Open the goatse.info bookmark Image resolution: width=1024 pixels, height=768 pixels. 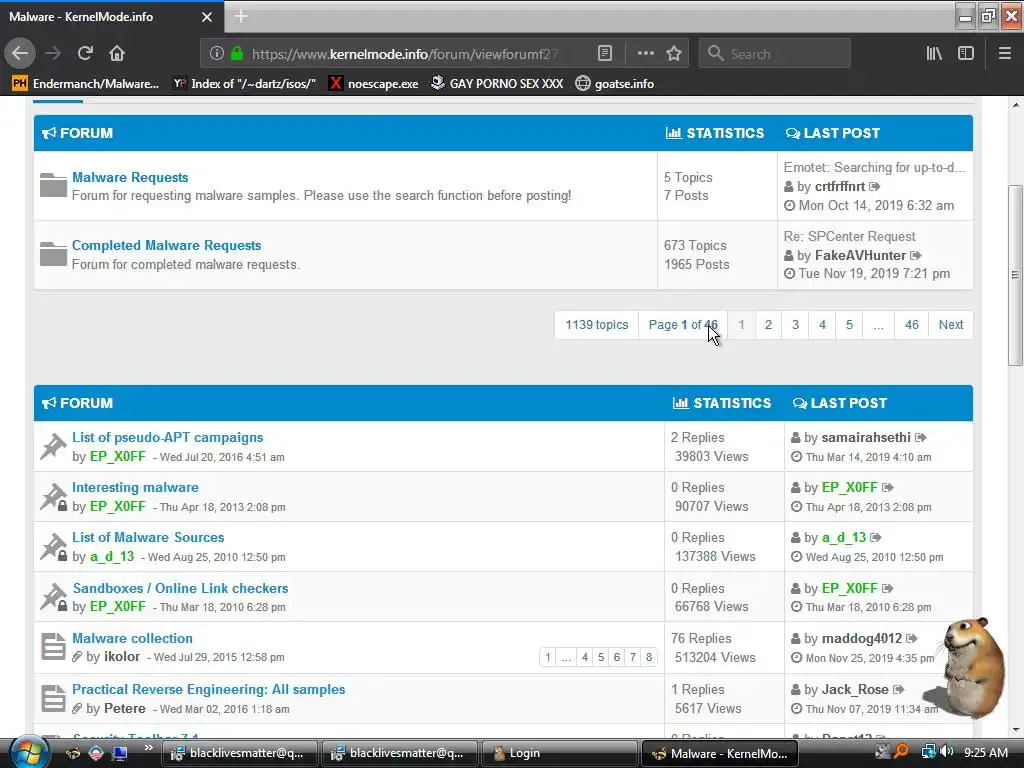pos(615,84)
